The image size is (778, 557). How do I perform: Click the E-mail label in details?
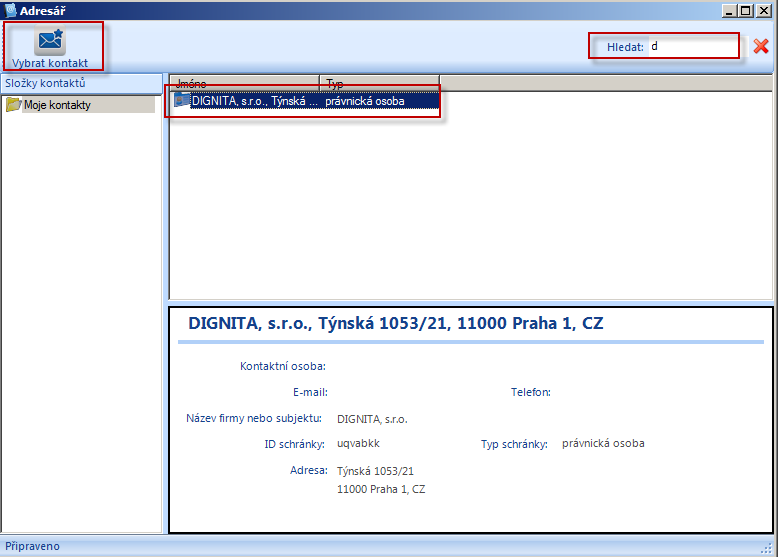310,392
